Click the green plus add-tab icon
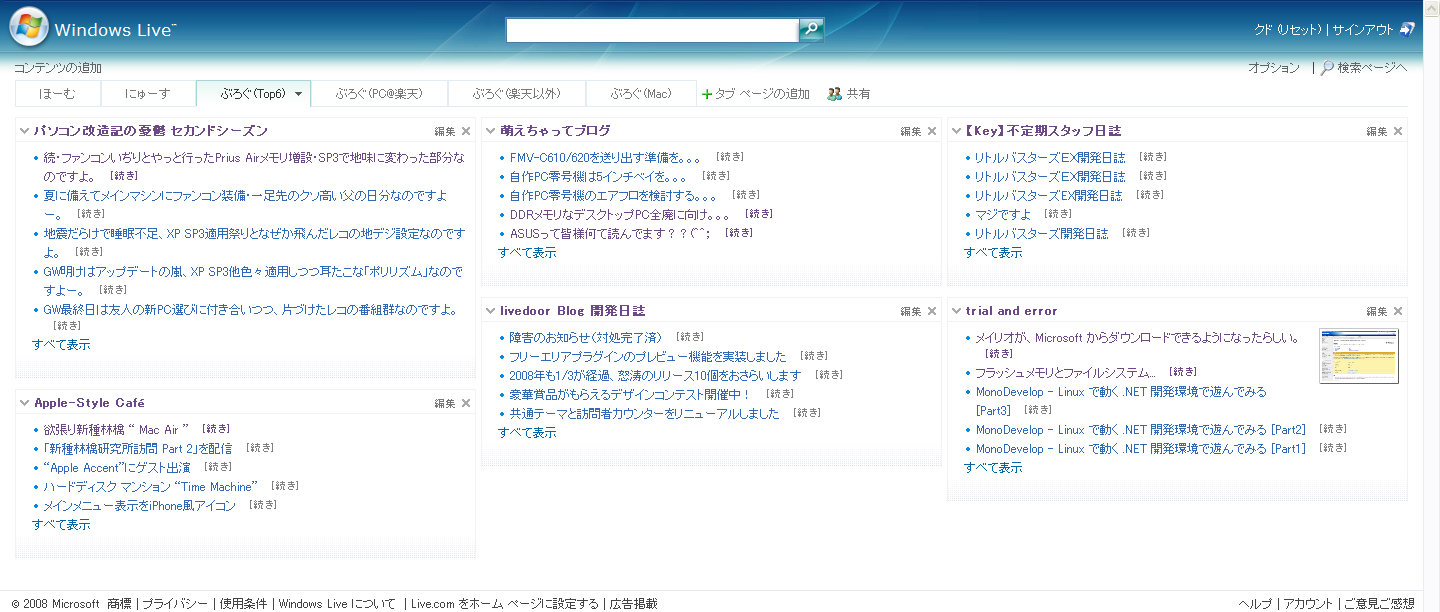 tap(707, 94)
